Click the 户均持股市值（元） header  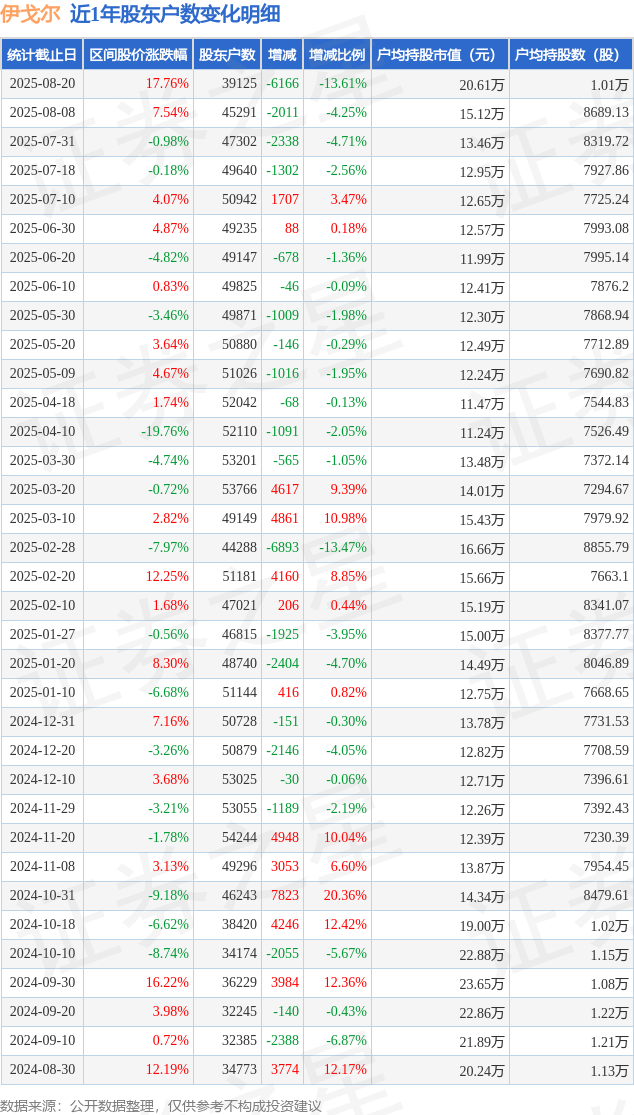coord(440,54)
